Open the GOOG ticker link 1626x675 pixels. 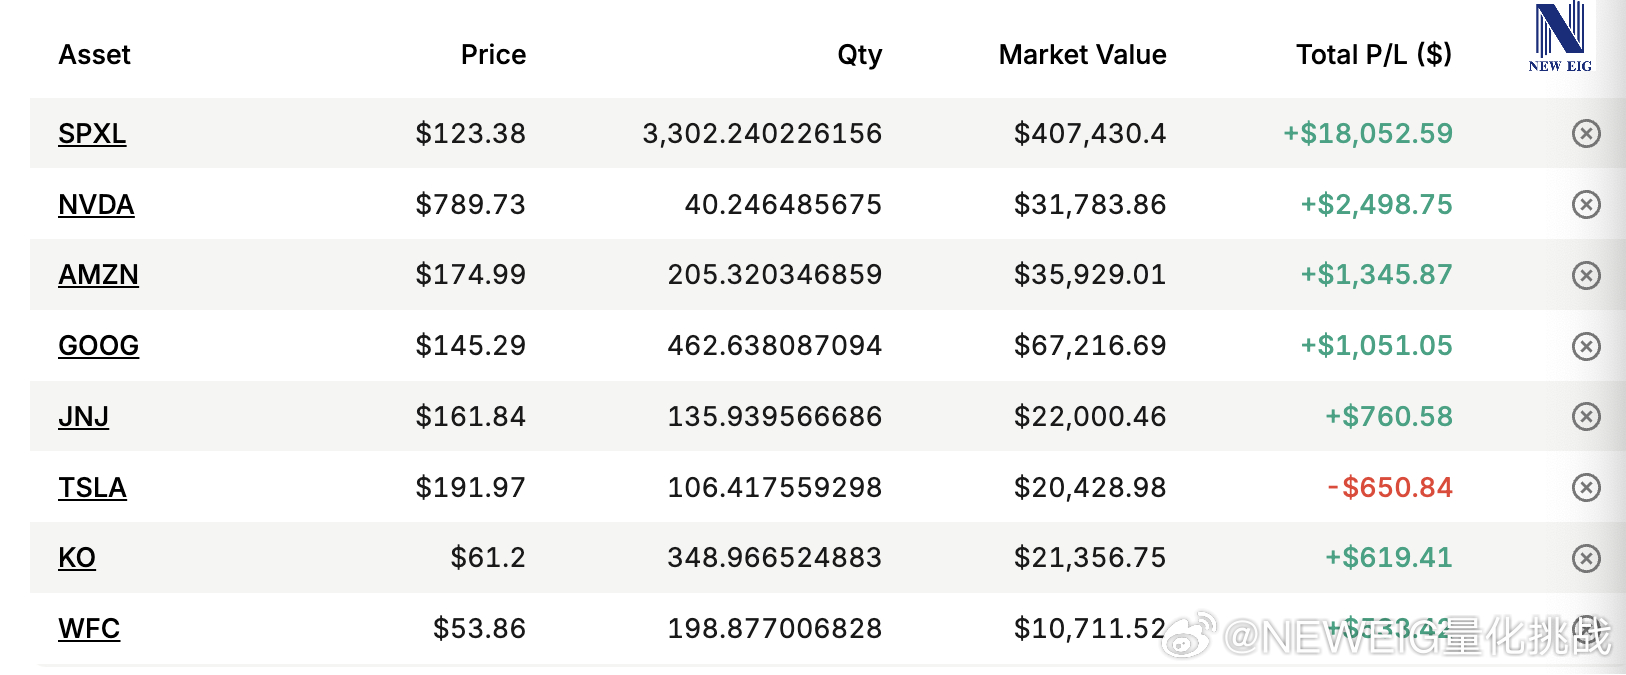point(98,345)
